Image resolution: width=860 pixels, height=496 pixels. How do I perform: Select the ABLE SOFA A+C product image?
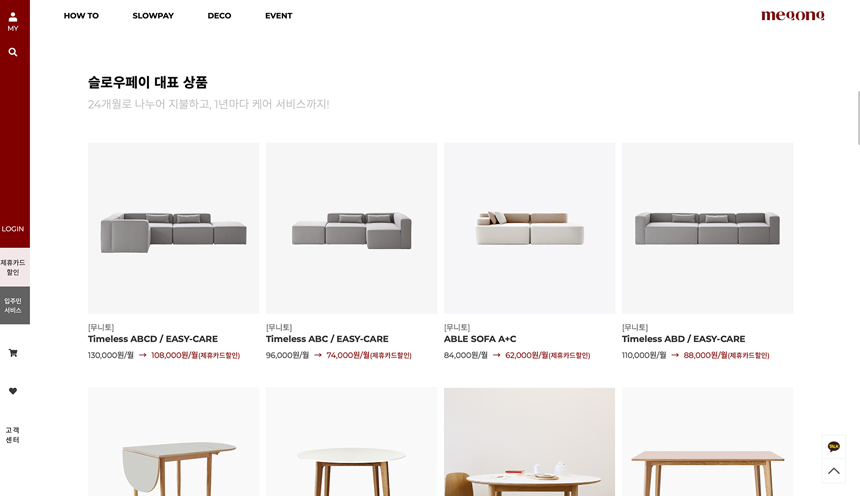click(529, 228)
